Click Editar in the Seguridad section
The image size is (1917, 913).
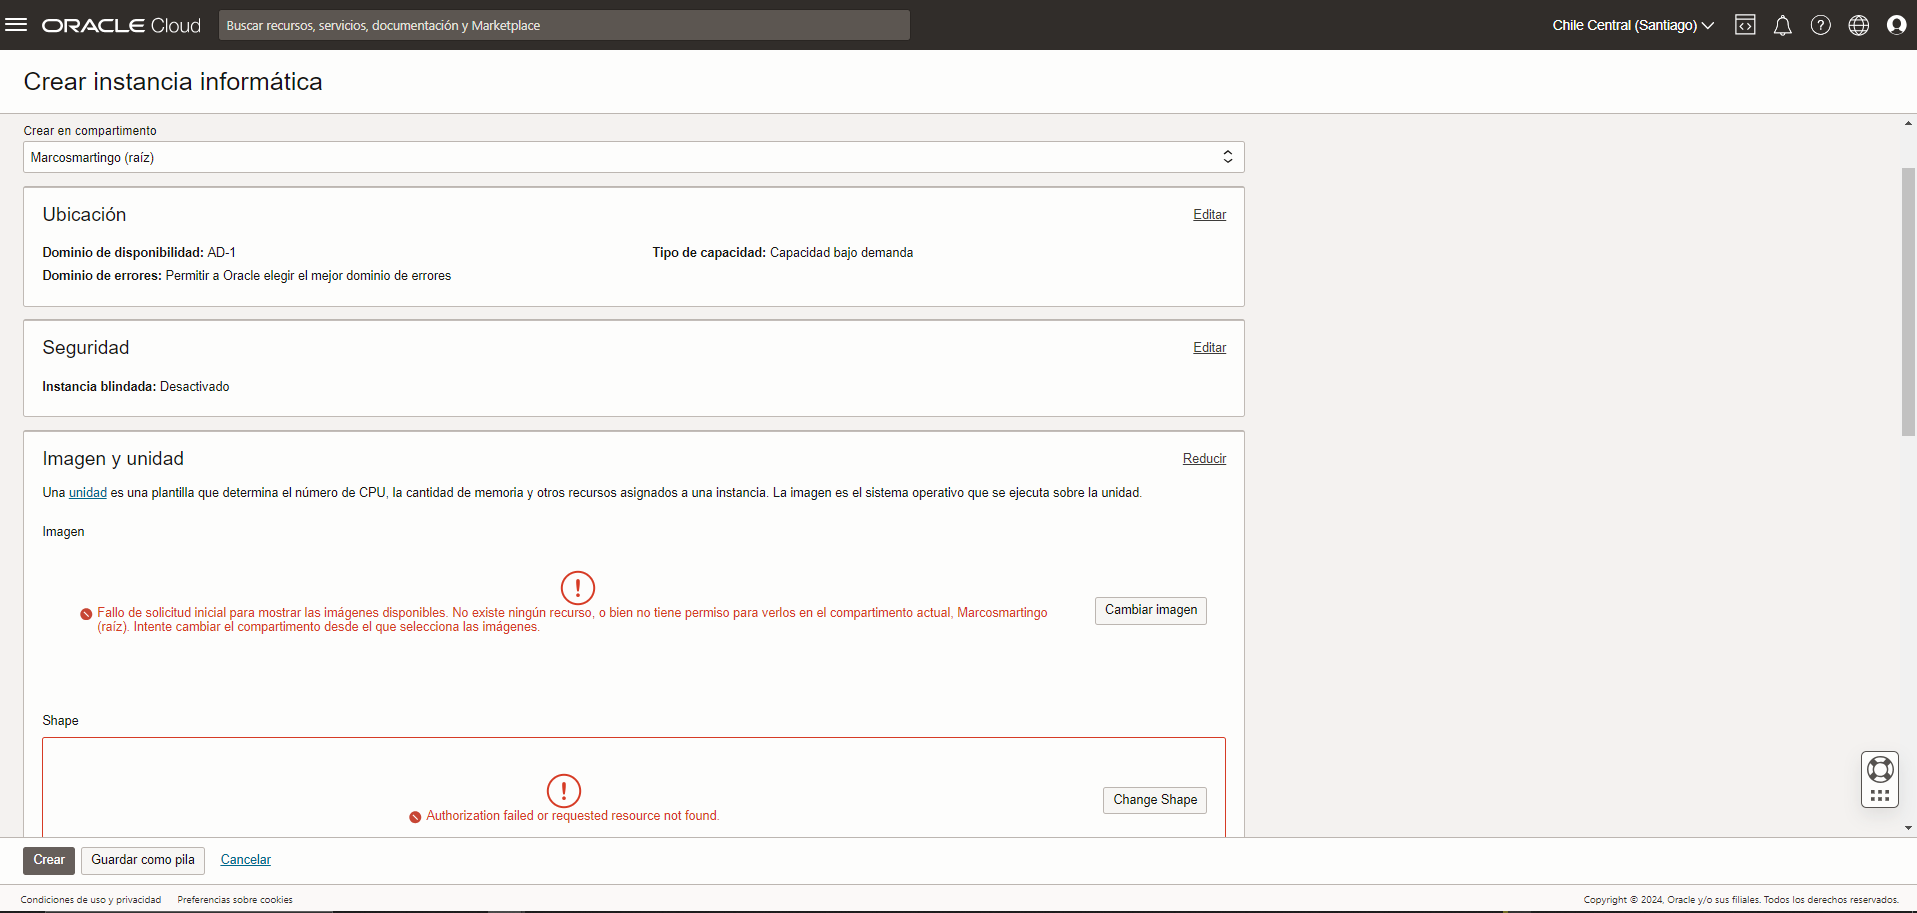pos(1209,348)
